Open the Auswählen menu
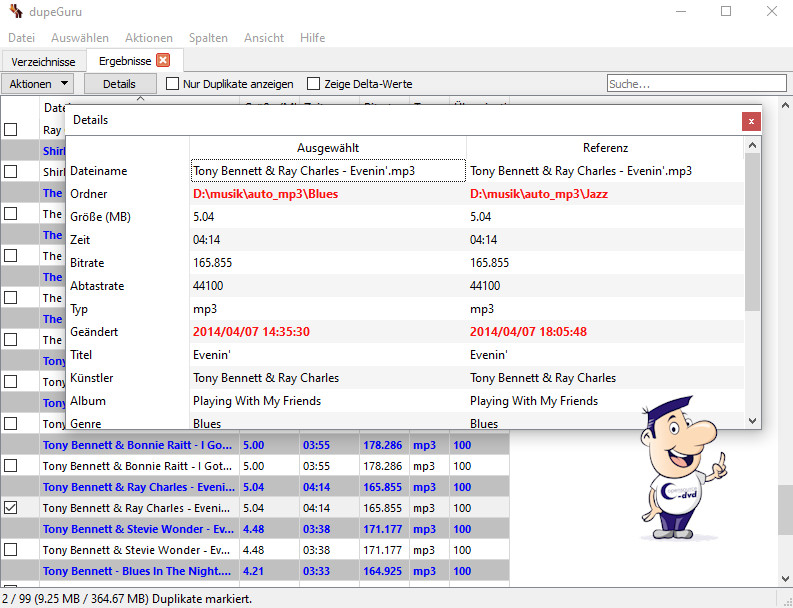 pos(80,38)
